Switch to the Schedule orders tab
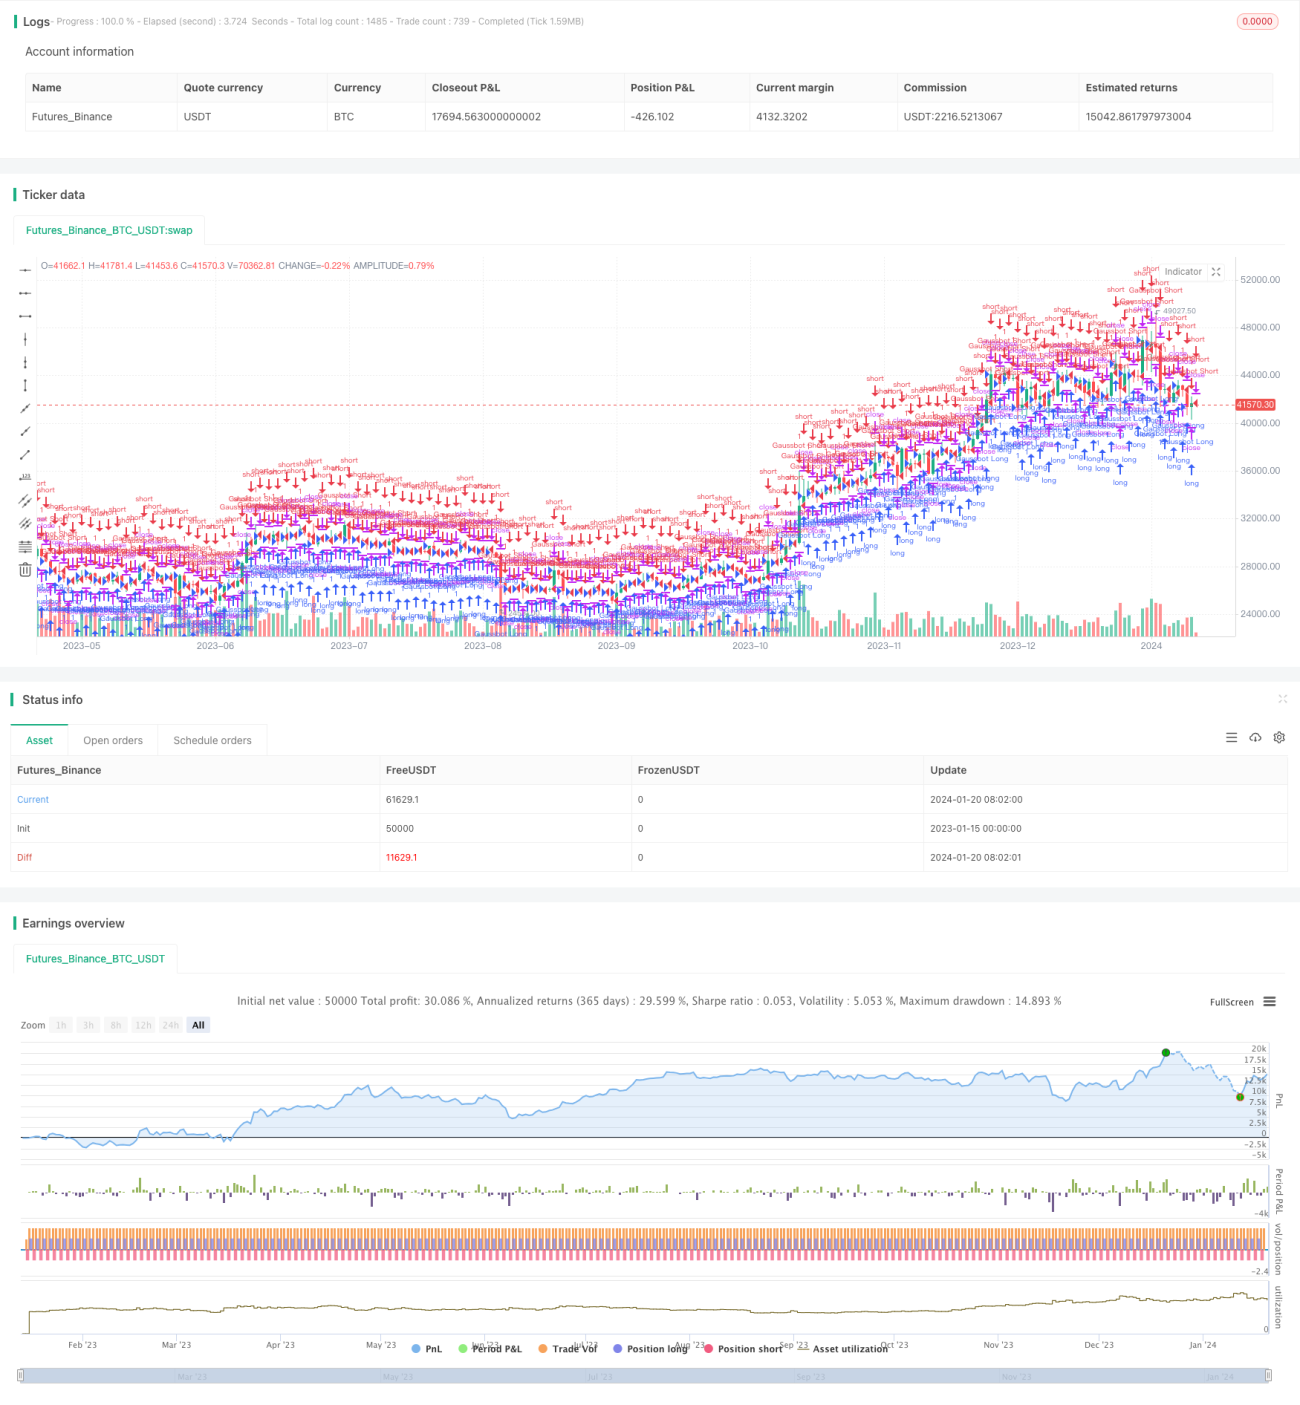 pyautogui.click(x=212, y=741)
